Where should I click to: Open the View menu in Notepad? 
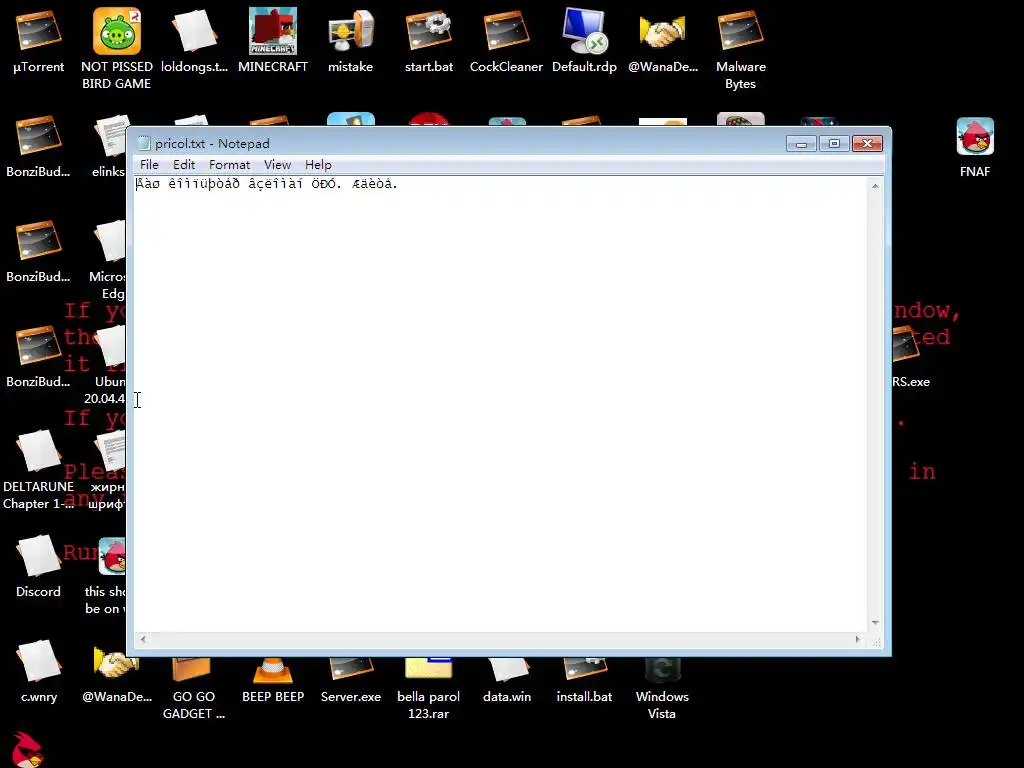point(277,165)
